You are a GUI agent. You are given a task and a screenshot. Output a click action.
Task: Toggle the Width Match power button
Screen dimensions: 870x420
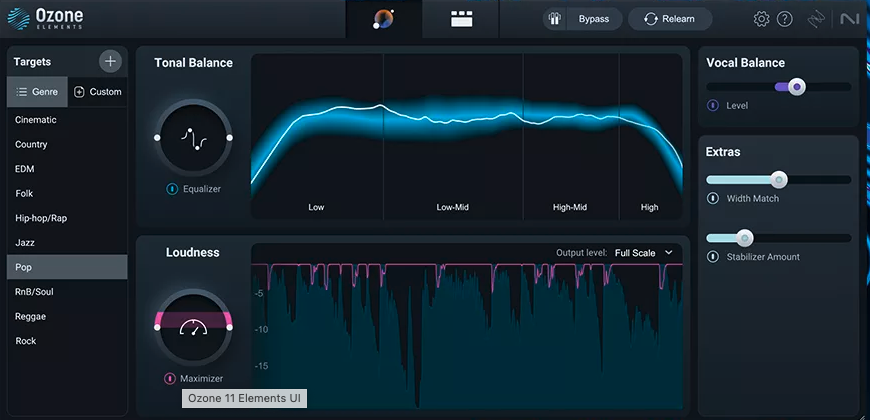pos(713,198)
